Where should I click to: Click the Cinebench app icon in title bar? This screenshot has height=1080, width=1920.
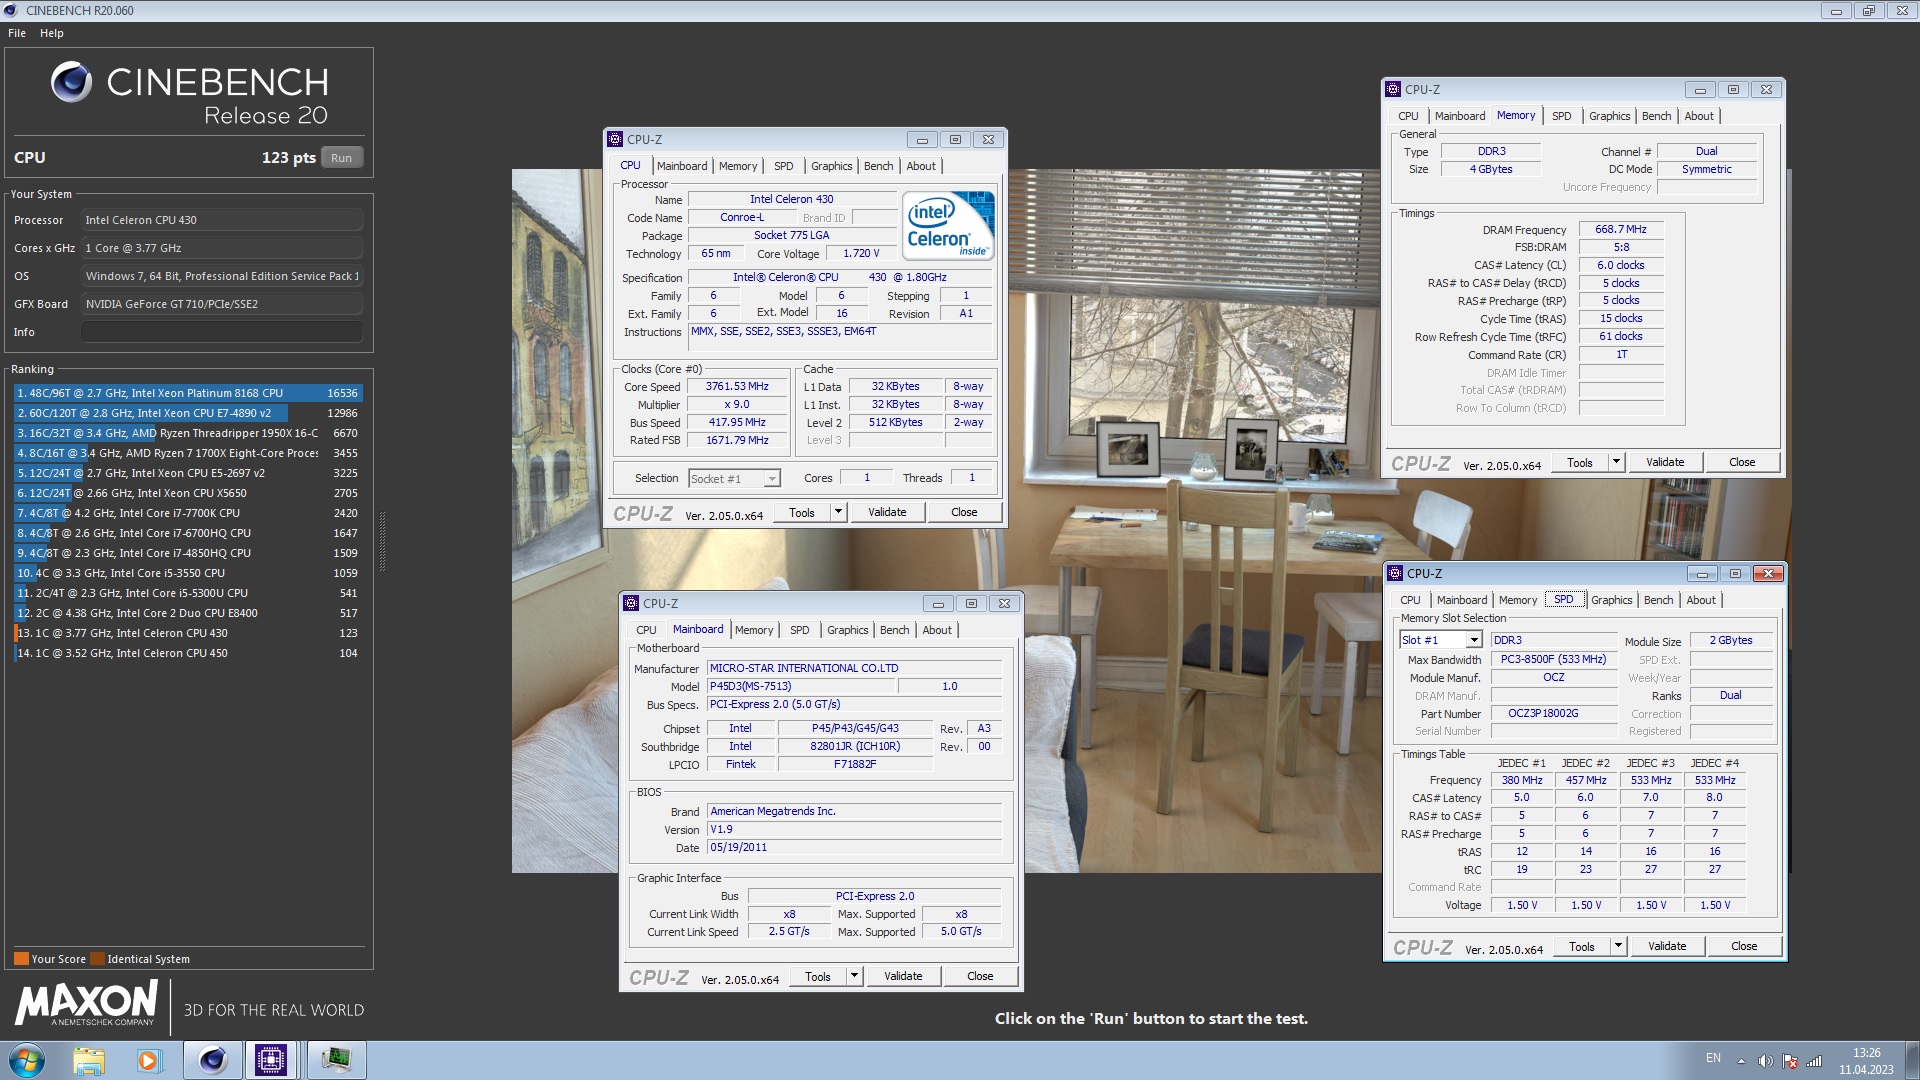11,10
